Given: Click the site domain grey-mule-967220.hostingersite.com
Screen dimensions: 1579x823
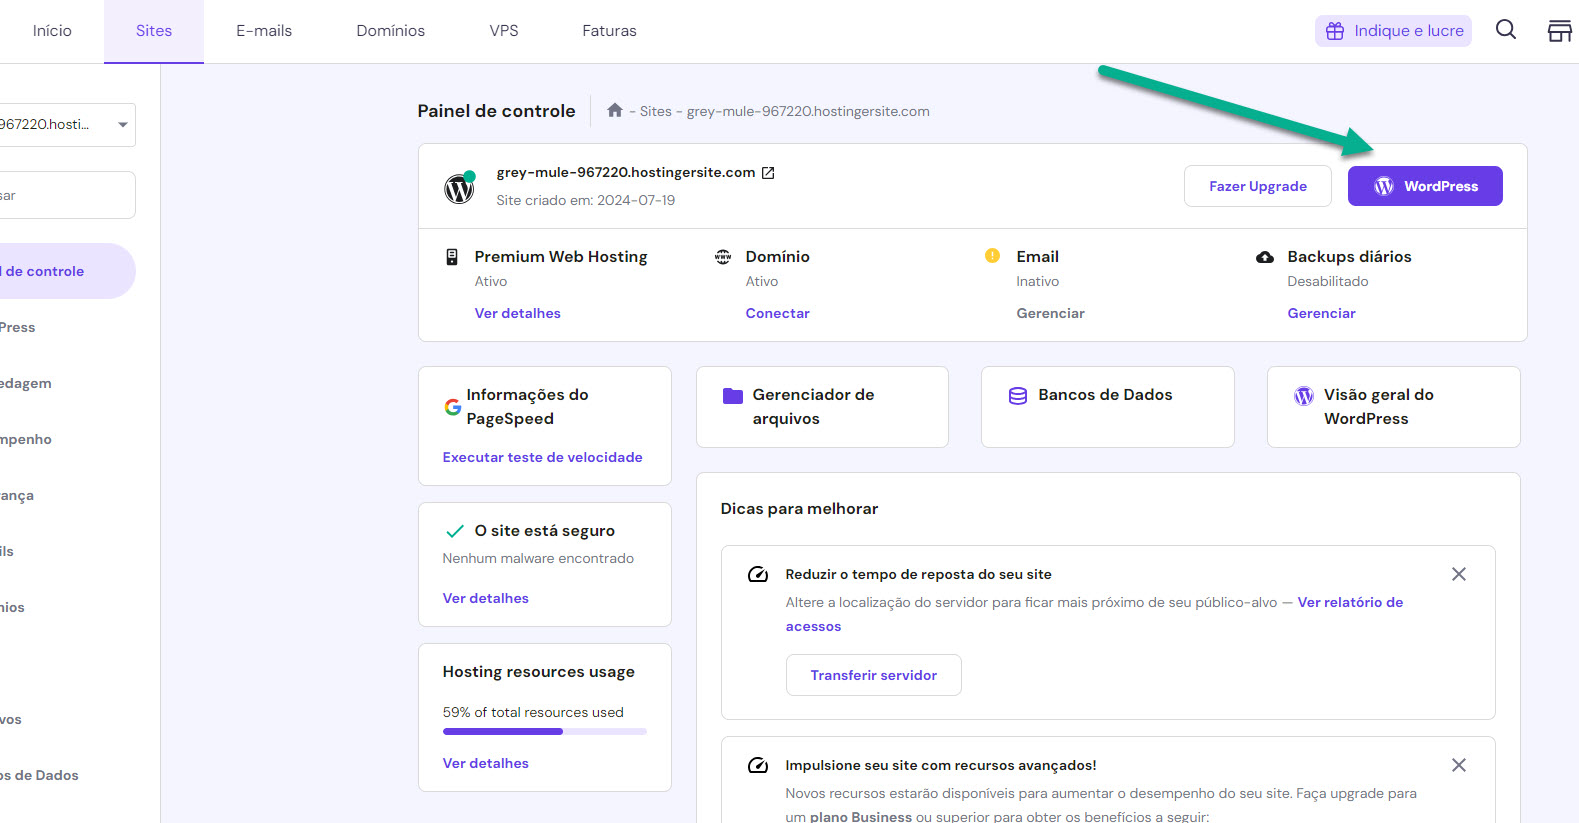Looking at the screenshot, I should 626,172.
